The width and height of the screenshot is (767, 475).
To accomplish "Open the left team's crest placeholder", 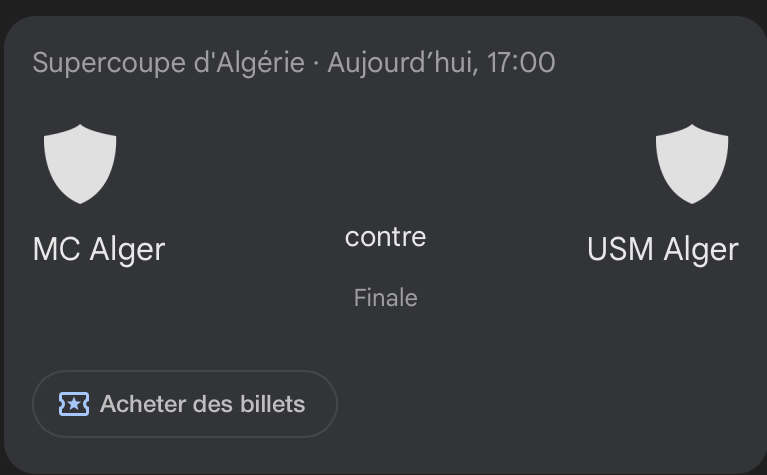I will point(80,163).
